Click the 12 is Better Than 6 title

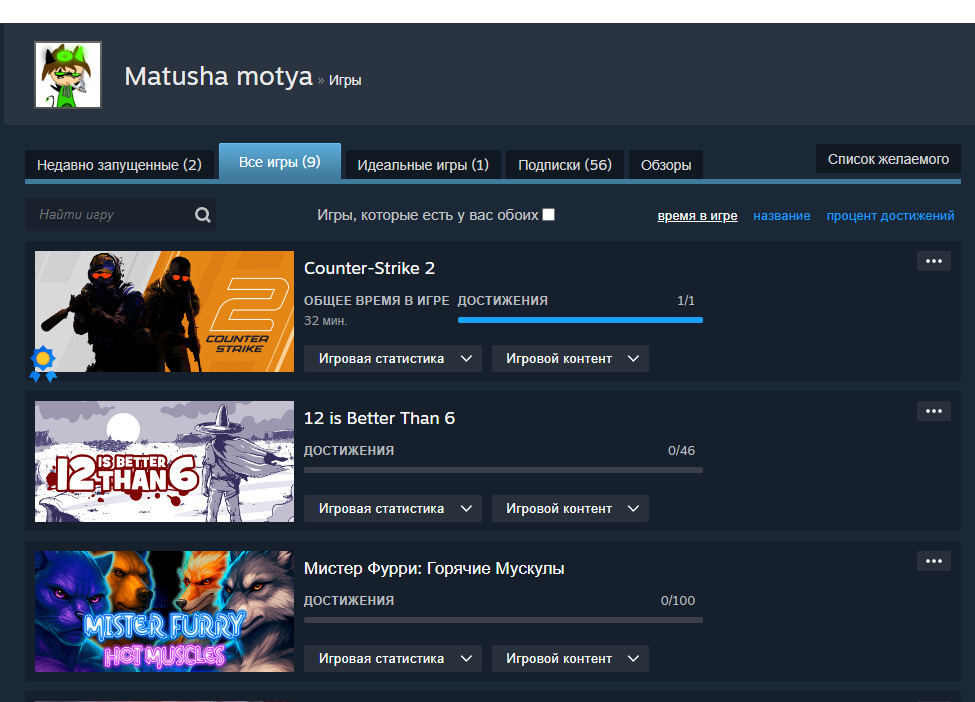pos(379,418)
